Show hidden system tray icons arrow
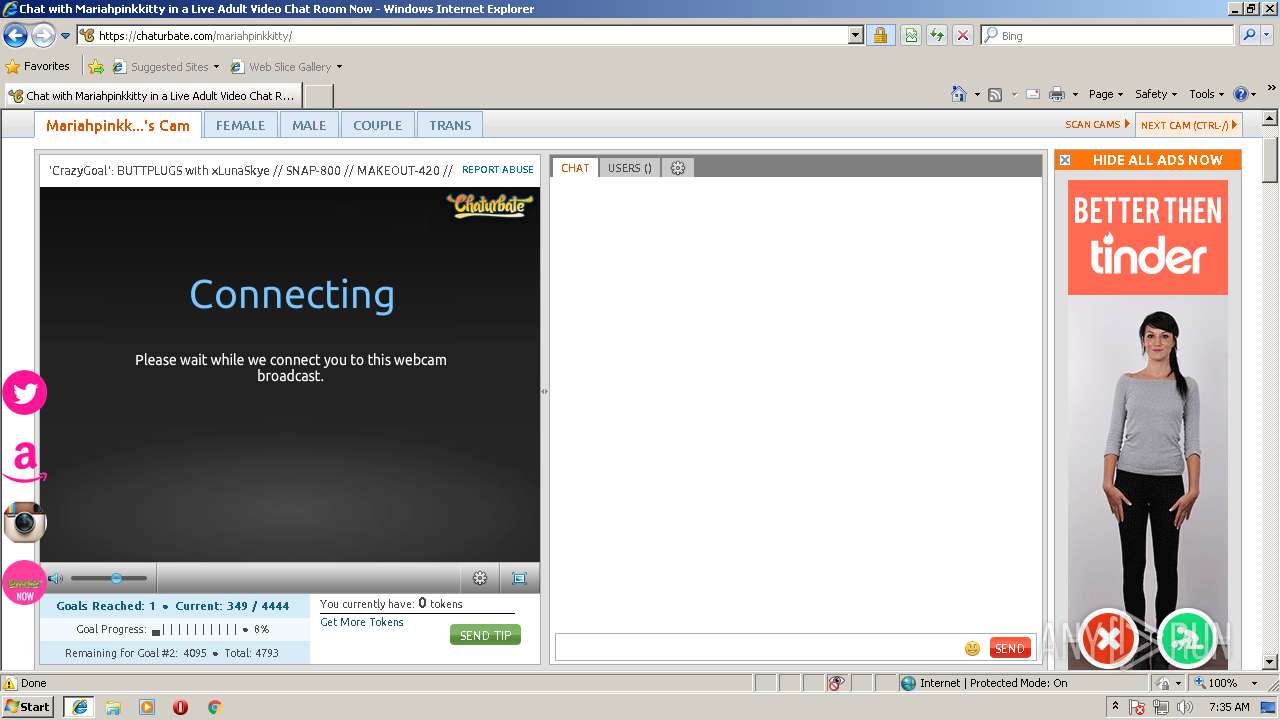 pyautogui.click(x=1115, y=707)
